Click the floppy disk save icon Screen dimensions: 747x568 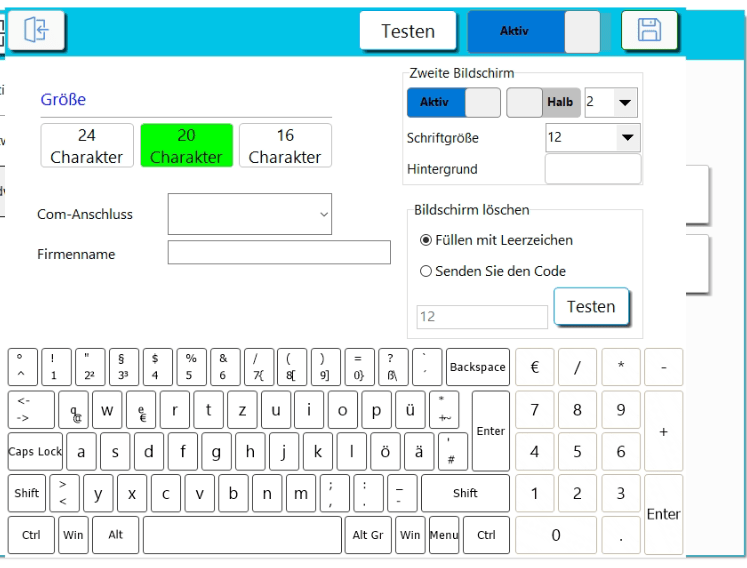[x=649, y=31]
